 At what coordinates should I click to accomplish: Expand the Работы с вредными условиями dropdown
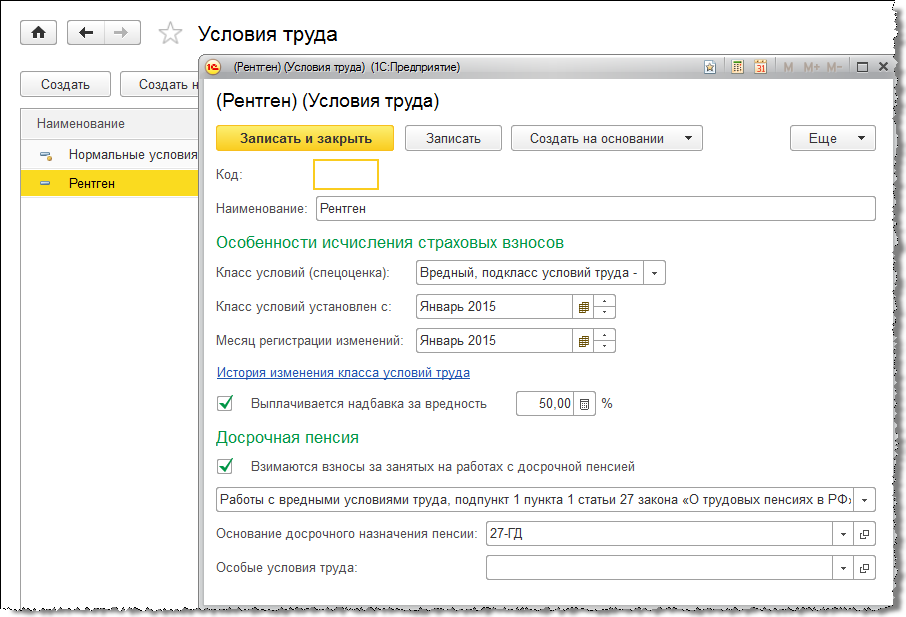pos(865,500)
